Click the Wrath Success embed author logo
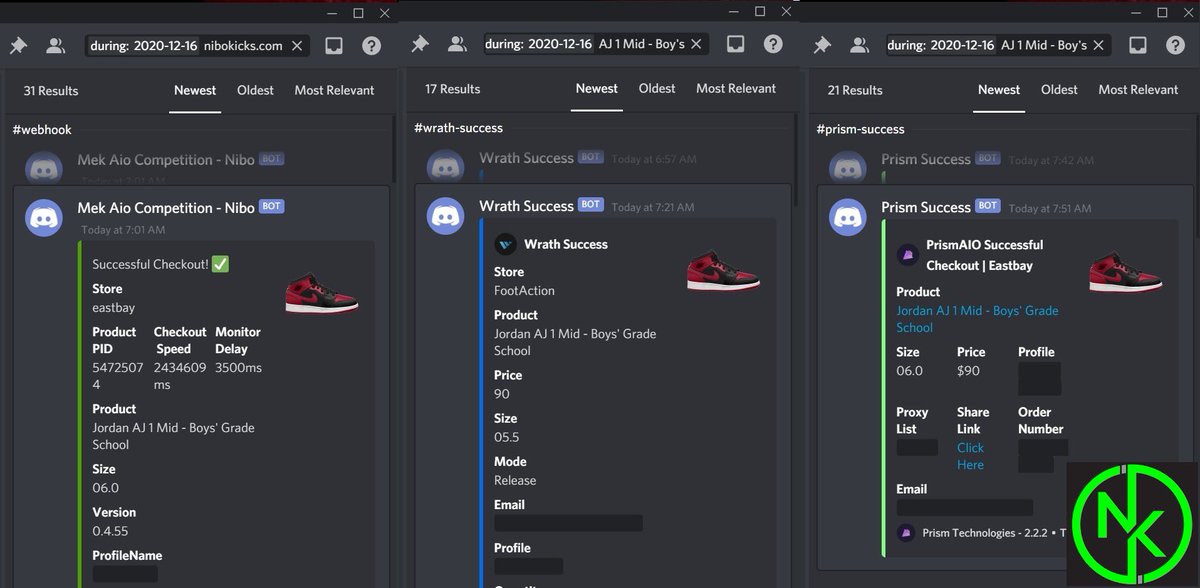Viewport: 1200px width, 588px height. pyautogui.click(x=506, y=244)
